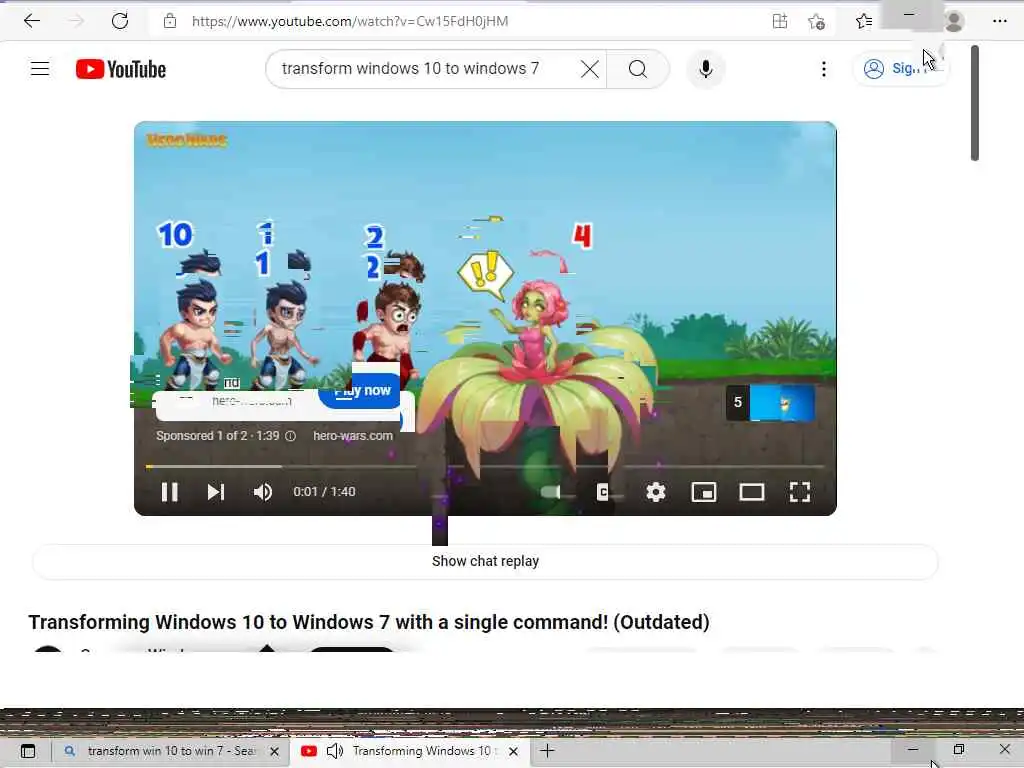The image size is (1024, 768).
Task: Click the video time display 0:01 / 1:40
Action: click(324, 492)
